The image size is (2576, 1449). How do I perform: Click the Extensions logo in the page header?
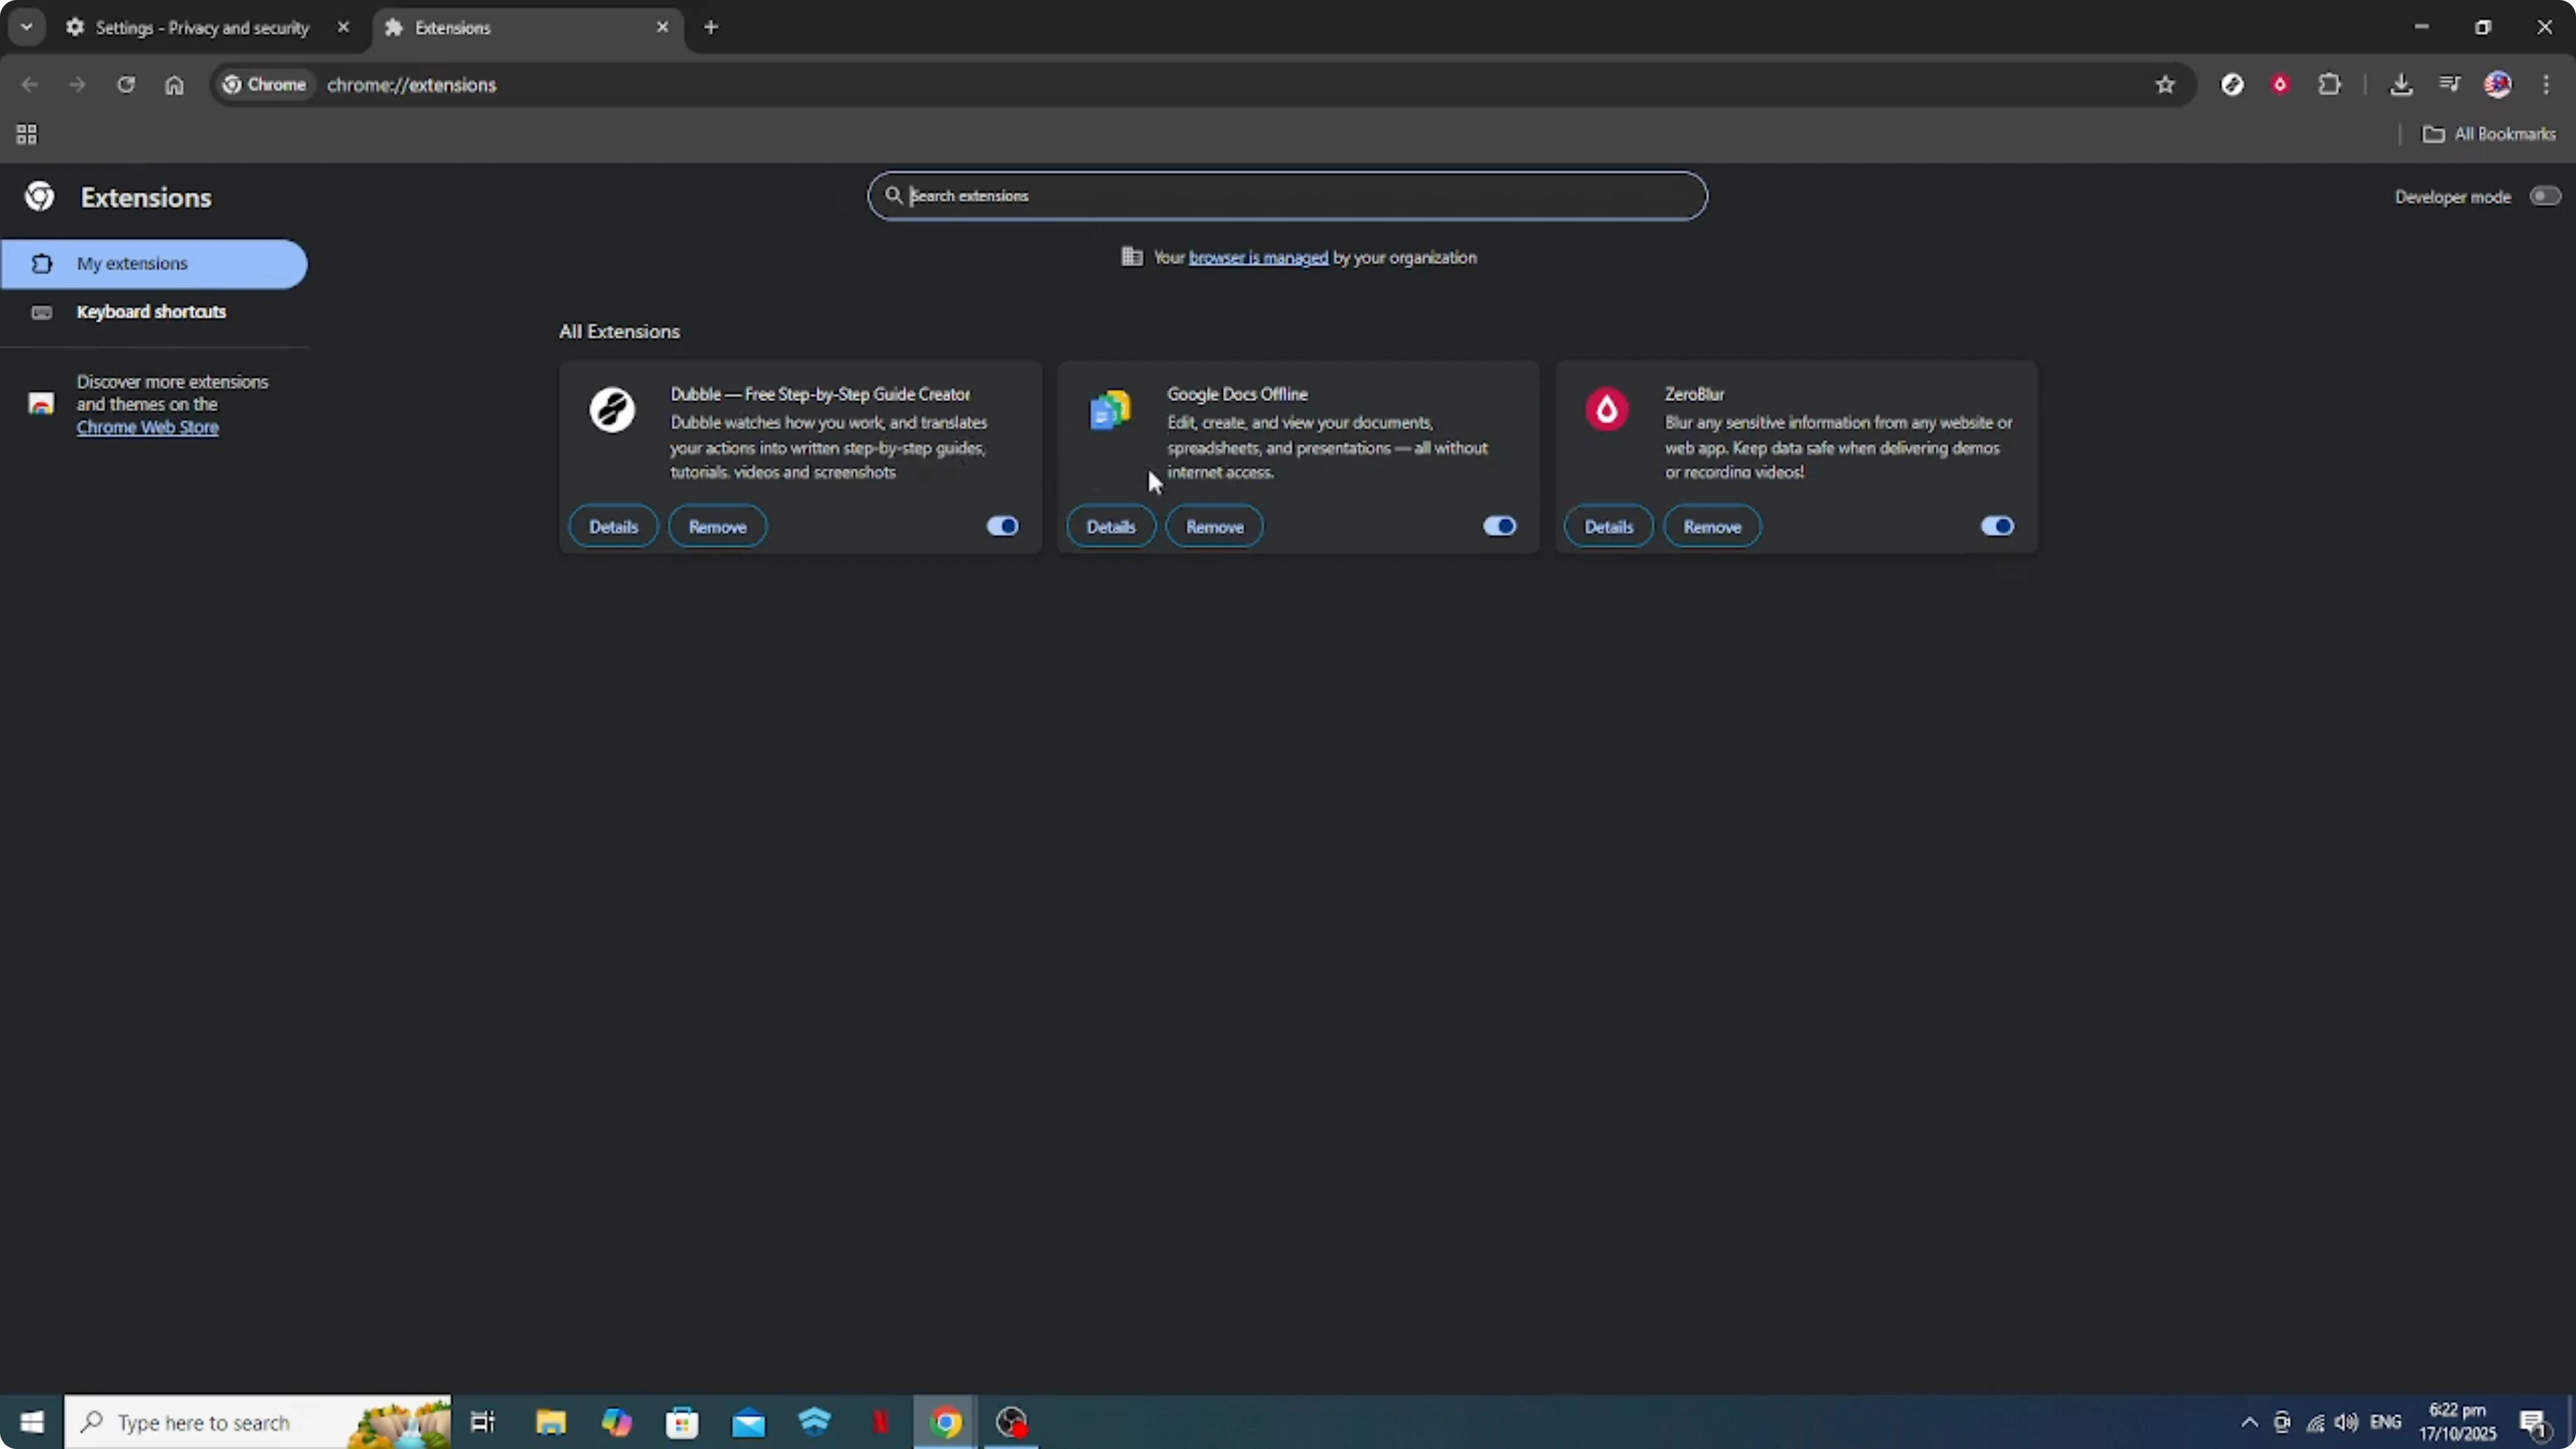[x=38, y=196]
